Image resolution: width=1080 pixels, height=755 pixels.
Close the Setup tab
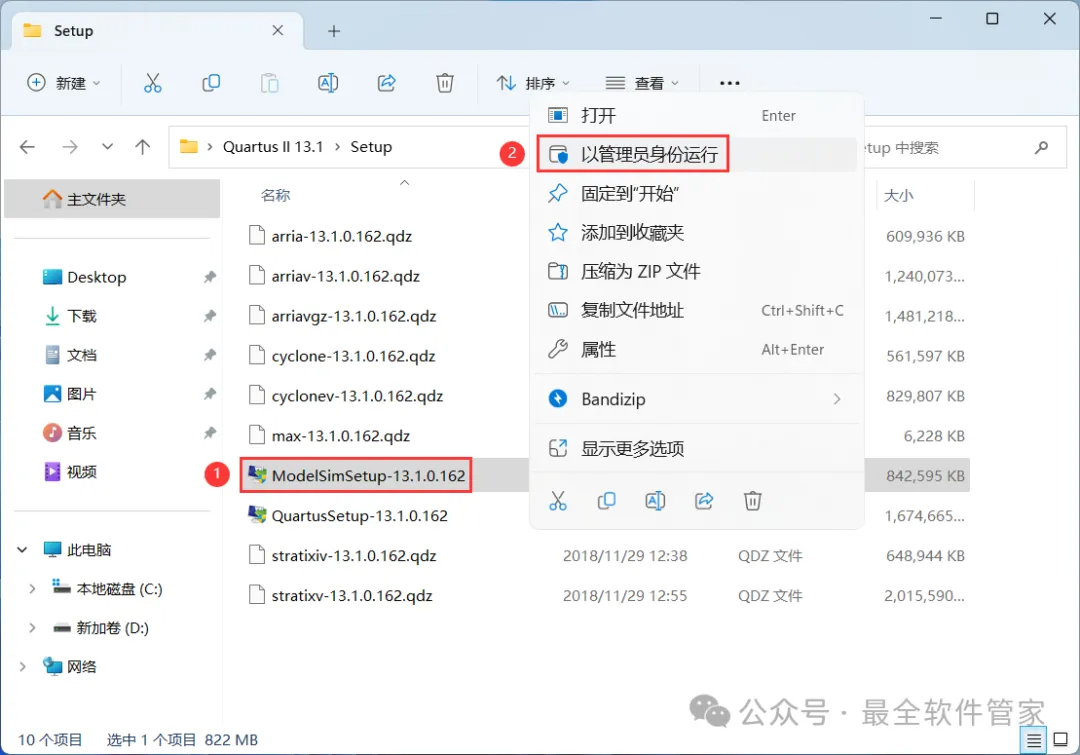point(278,30)
